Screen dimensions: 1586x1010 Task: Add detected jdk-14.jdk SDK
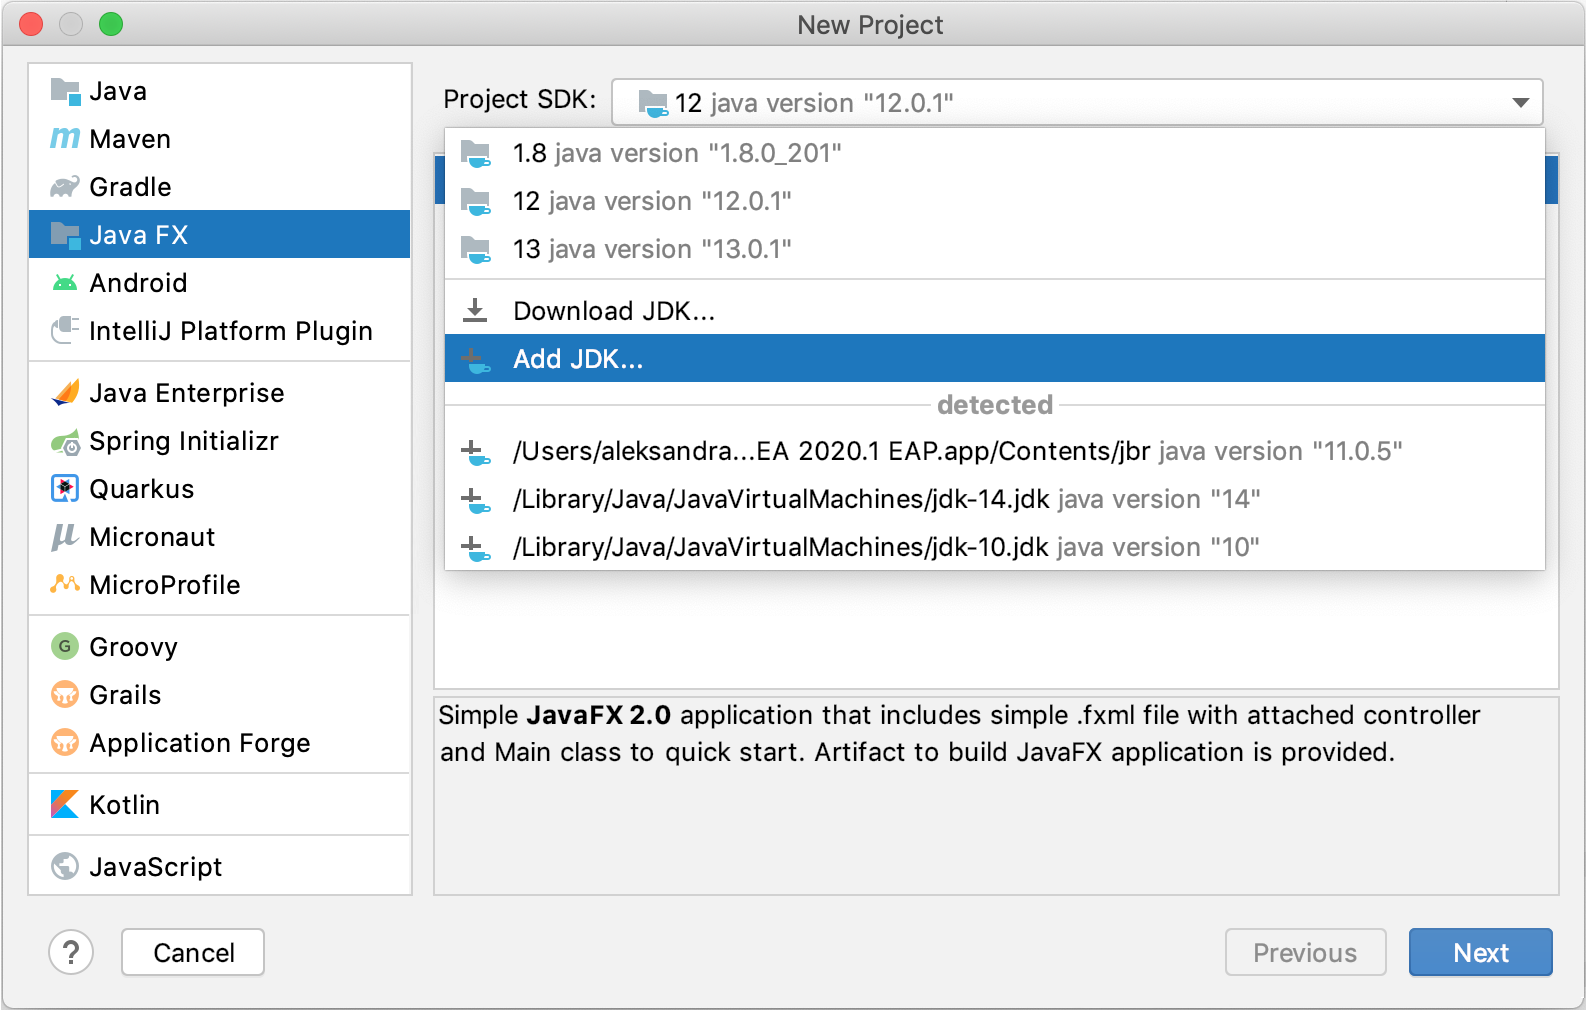995,499
